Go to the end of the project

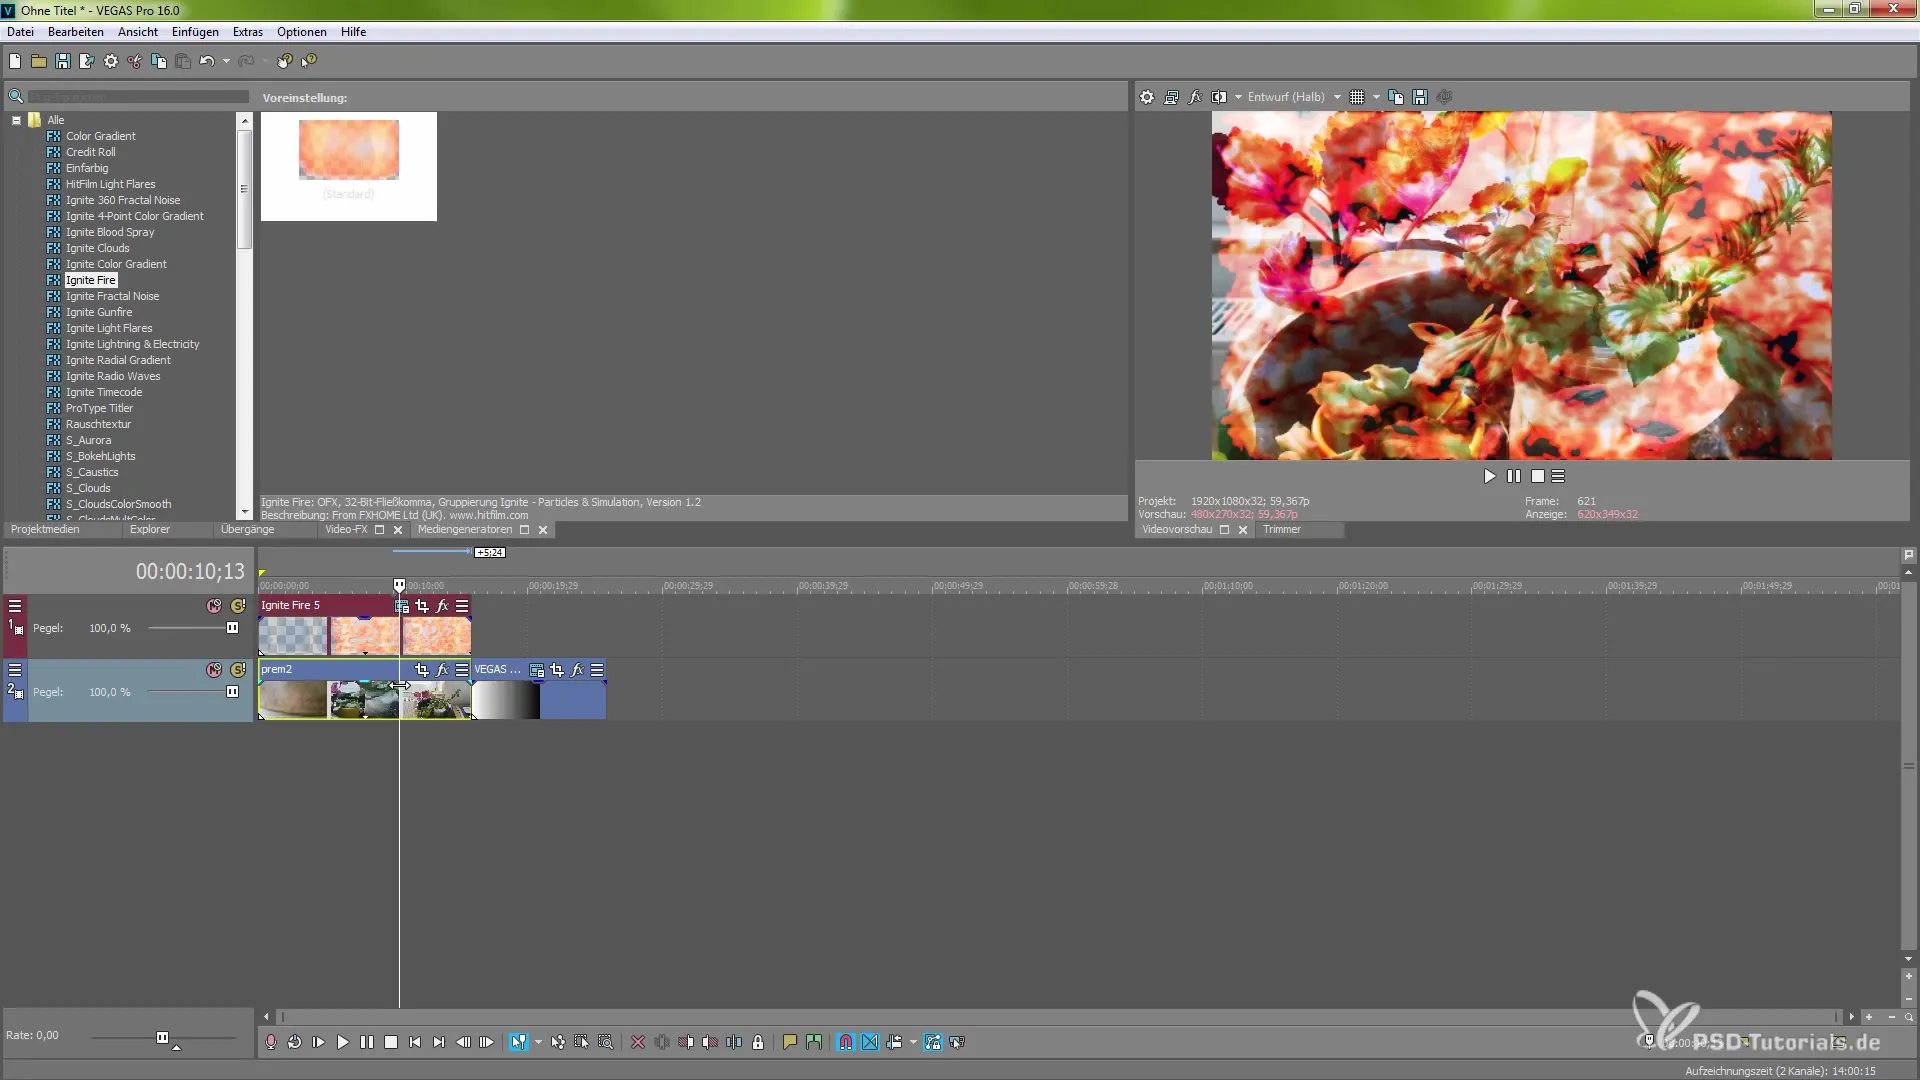click(439, 1042)
